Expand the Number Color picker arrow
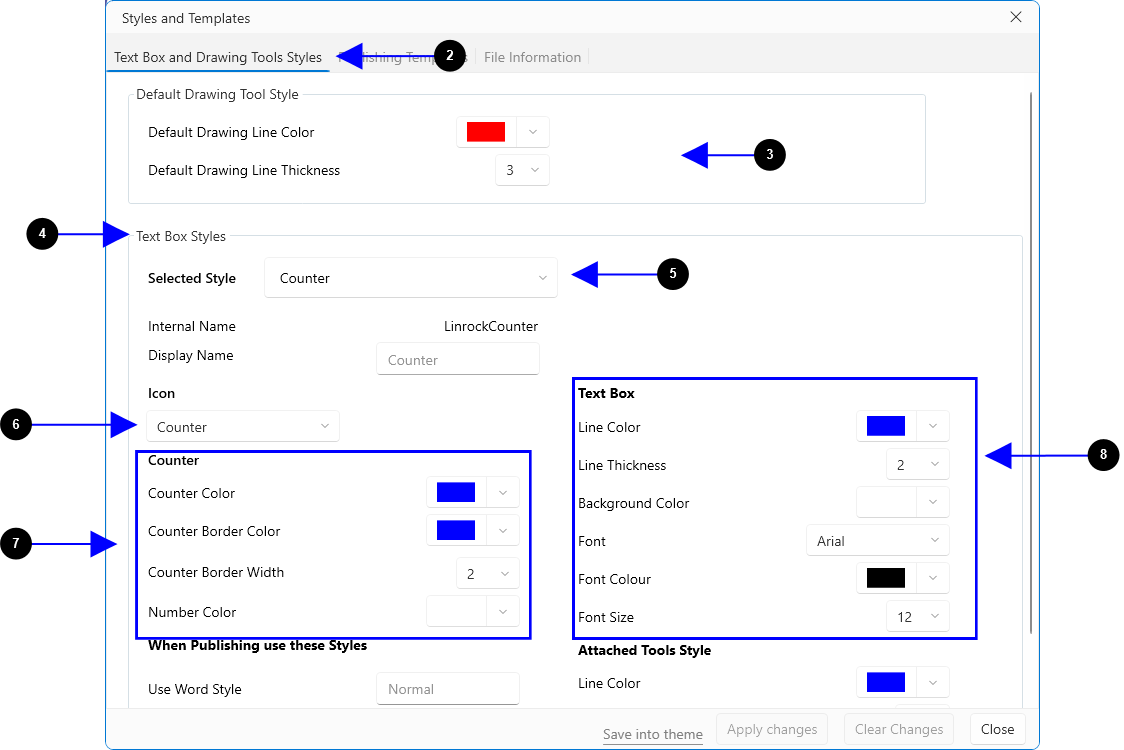Image resolution: width=1124 pixels, height=750 pixels. 503,612
